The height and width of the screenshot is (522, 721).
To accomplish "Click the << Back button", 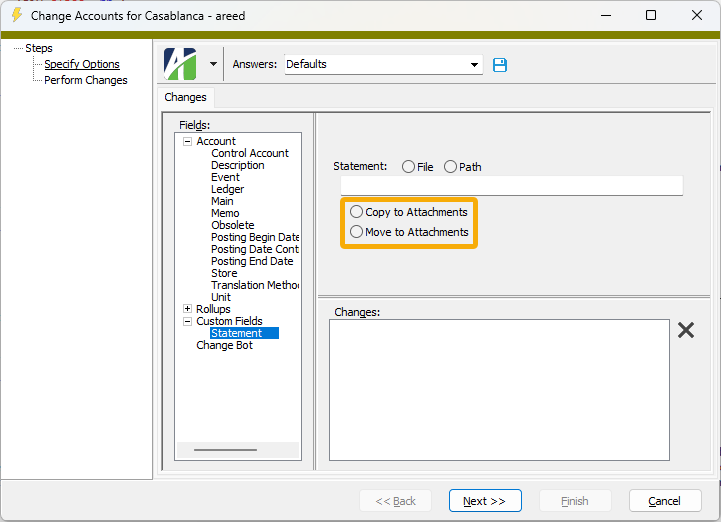I will coord(395,500).
